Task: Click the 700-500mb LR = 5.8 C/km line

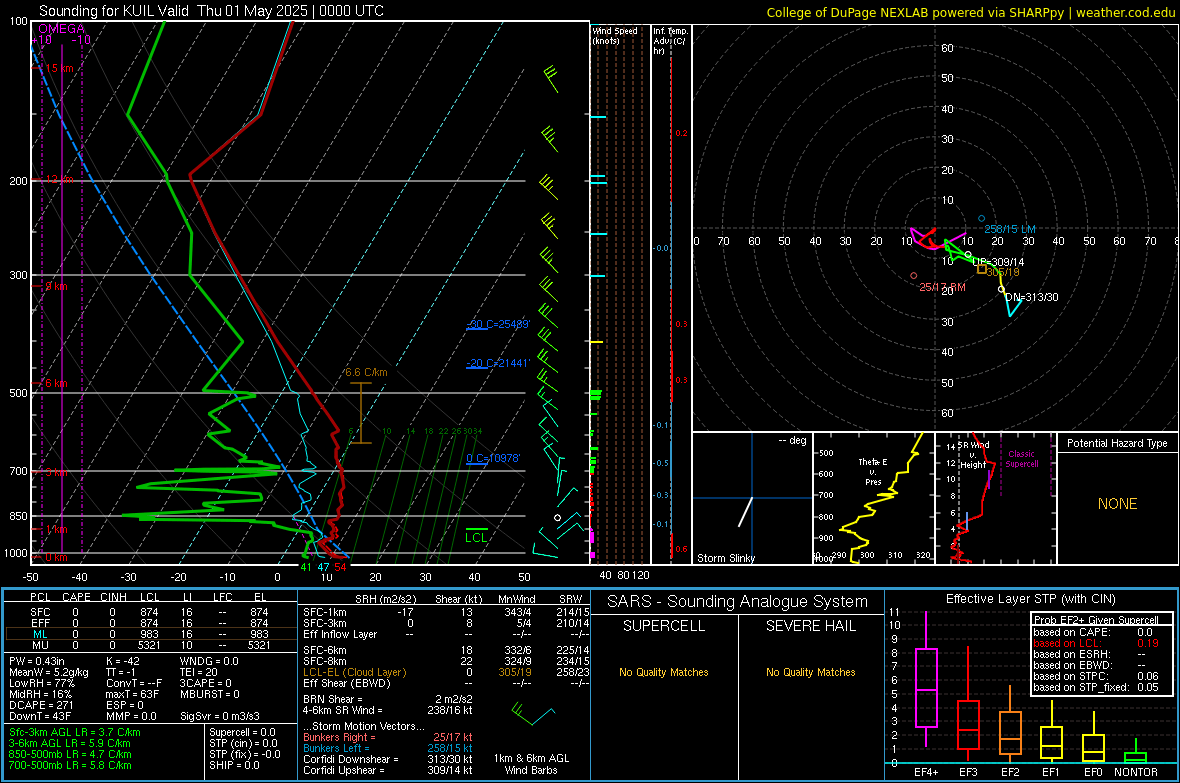Action: [70, 765]
